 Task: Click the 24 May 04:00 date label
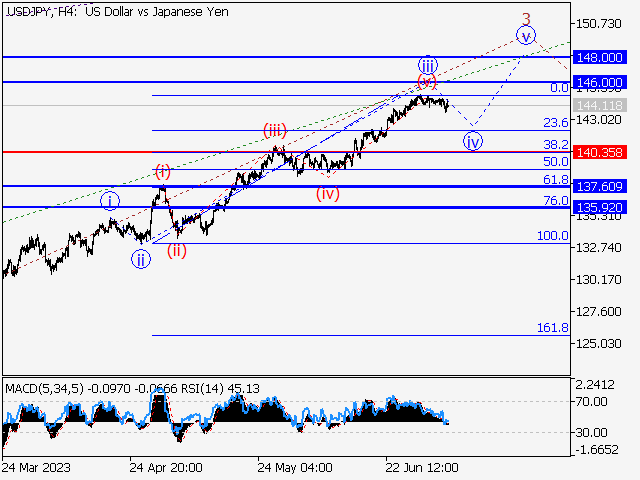tap(294, 467)
